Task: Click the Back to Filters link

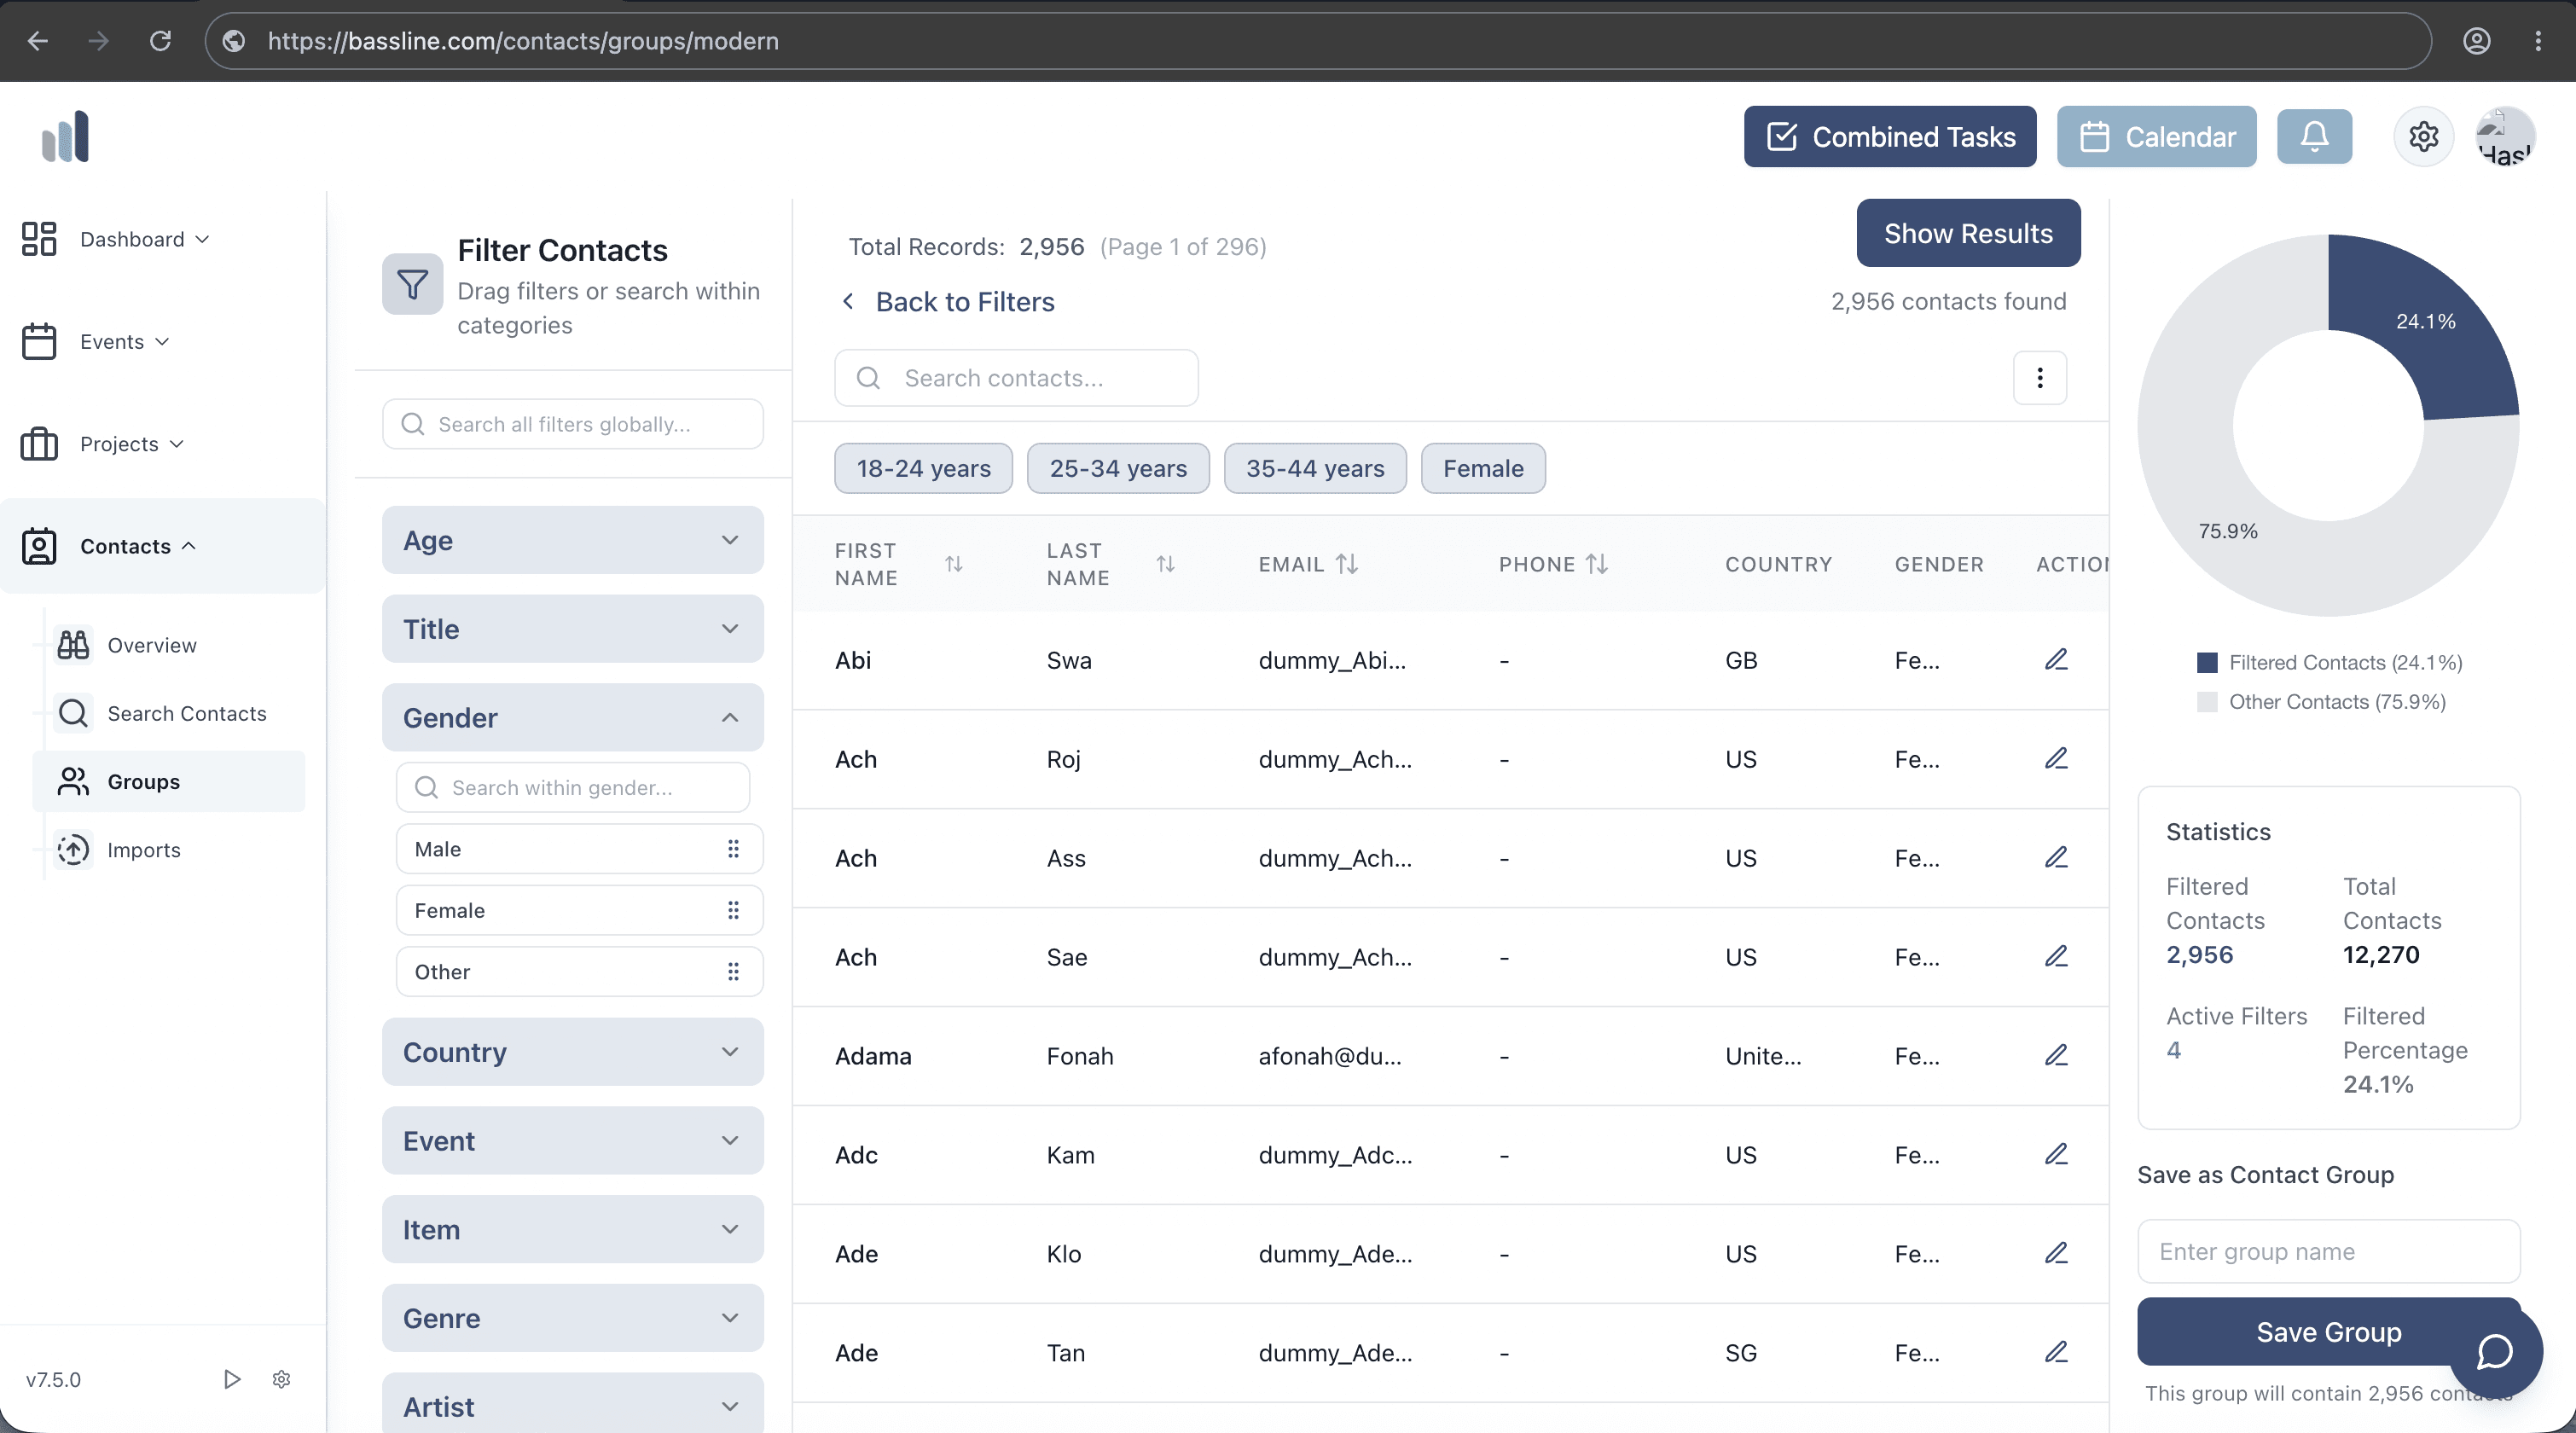Action: tap(948, 302)
